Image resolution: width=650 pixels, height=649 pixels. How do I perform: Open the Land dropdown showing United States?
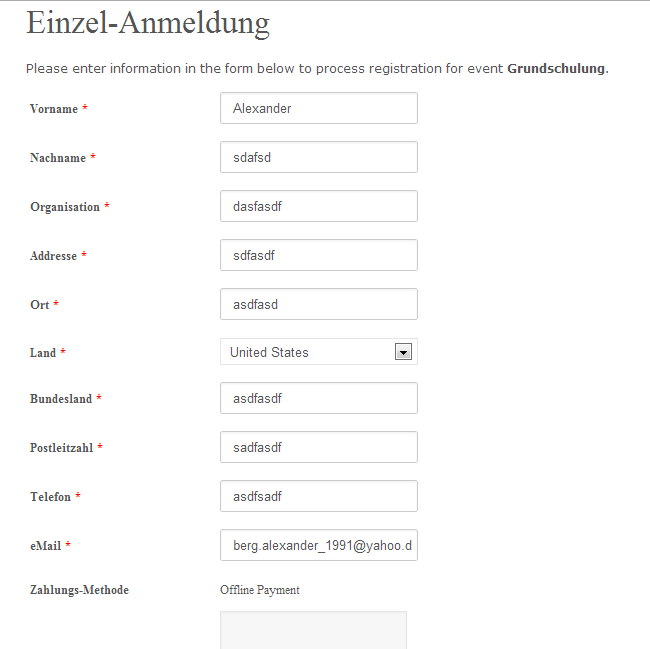[x=319, y=352]
